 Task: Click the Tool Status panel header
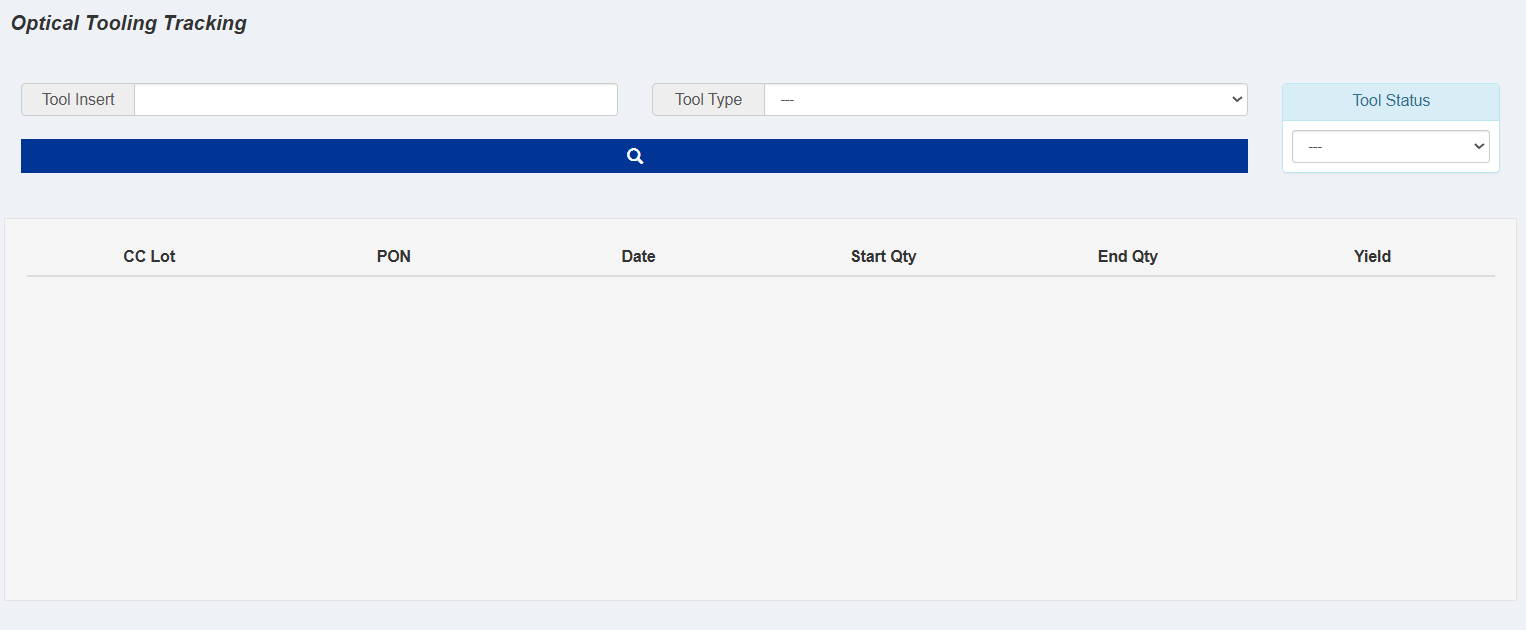click(1390, 101)
